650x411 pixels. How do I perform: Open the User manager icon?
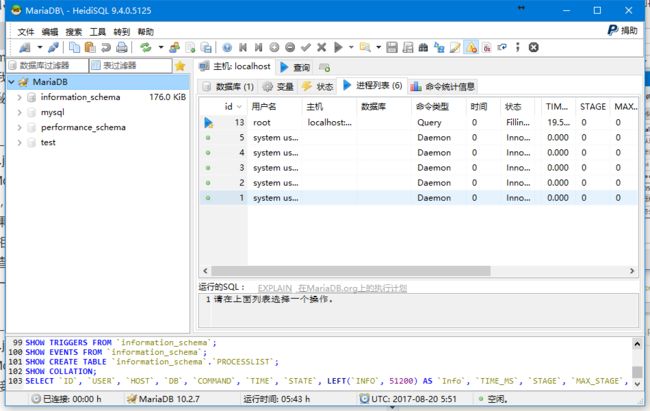(175, 47)
